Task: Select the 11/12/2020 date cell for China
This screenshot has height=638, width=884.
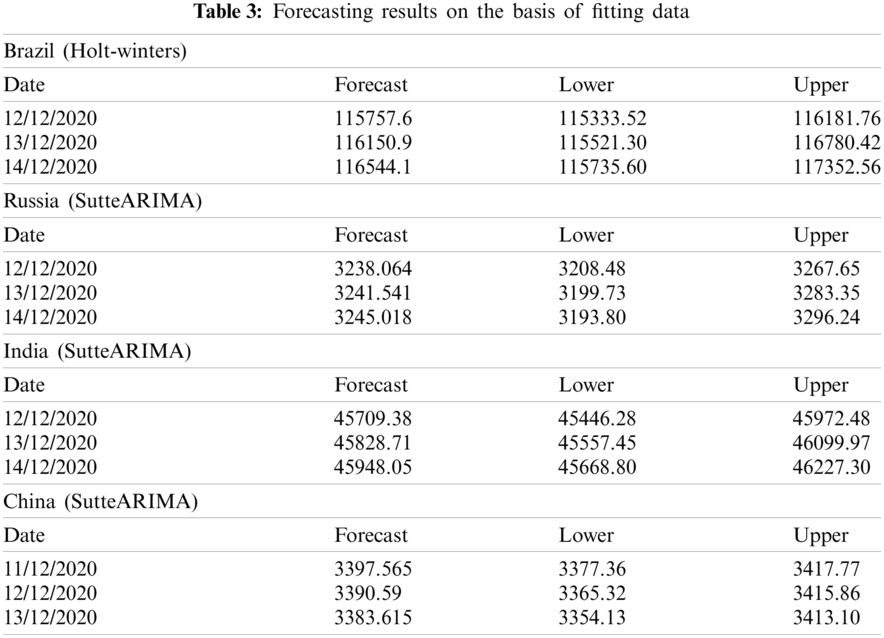Action: (51, 569)
